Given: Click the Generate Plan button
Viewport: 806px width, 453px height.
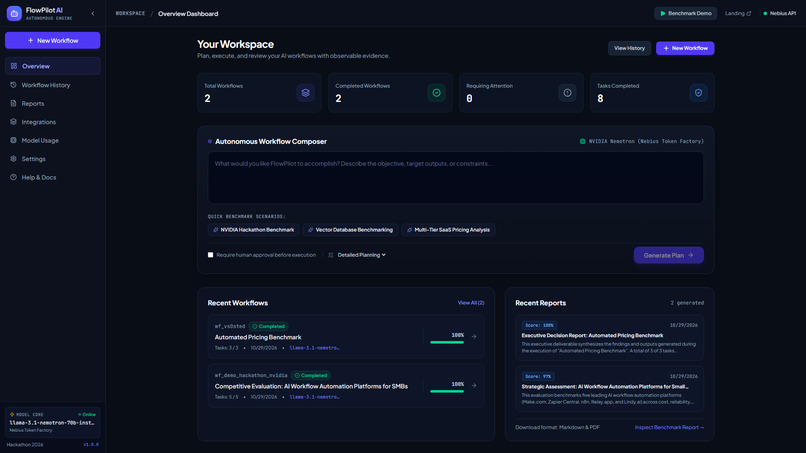Looking at the screenshot, I should click(x=668, y=255).
